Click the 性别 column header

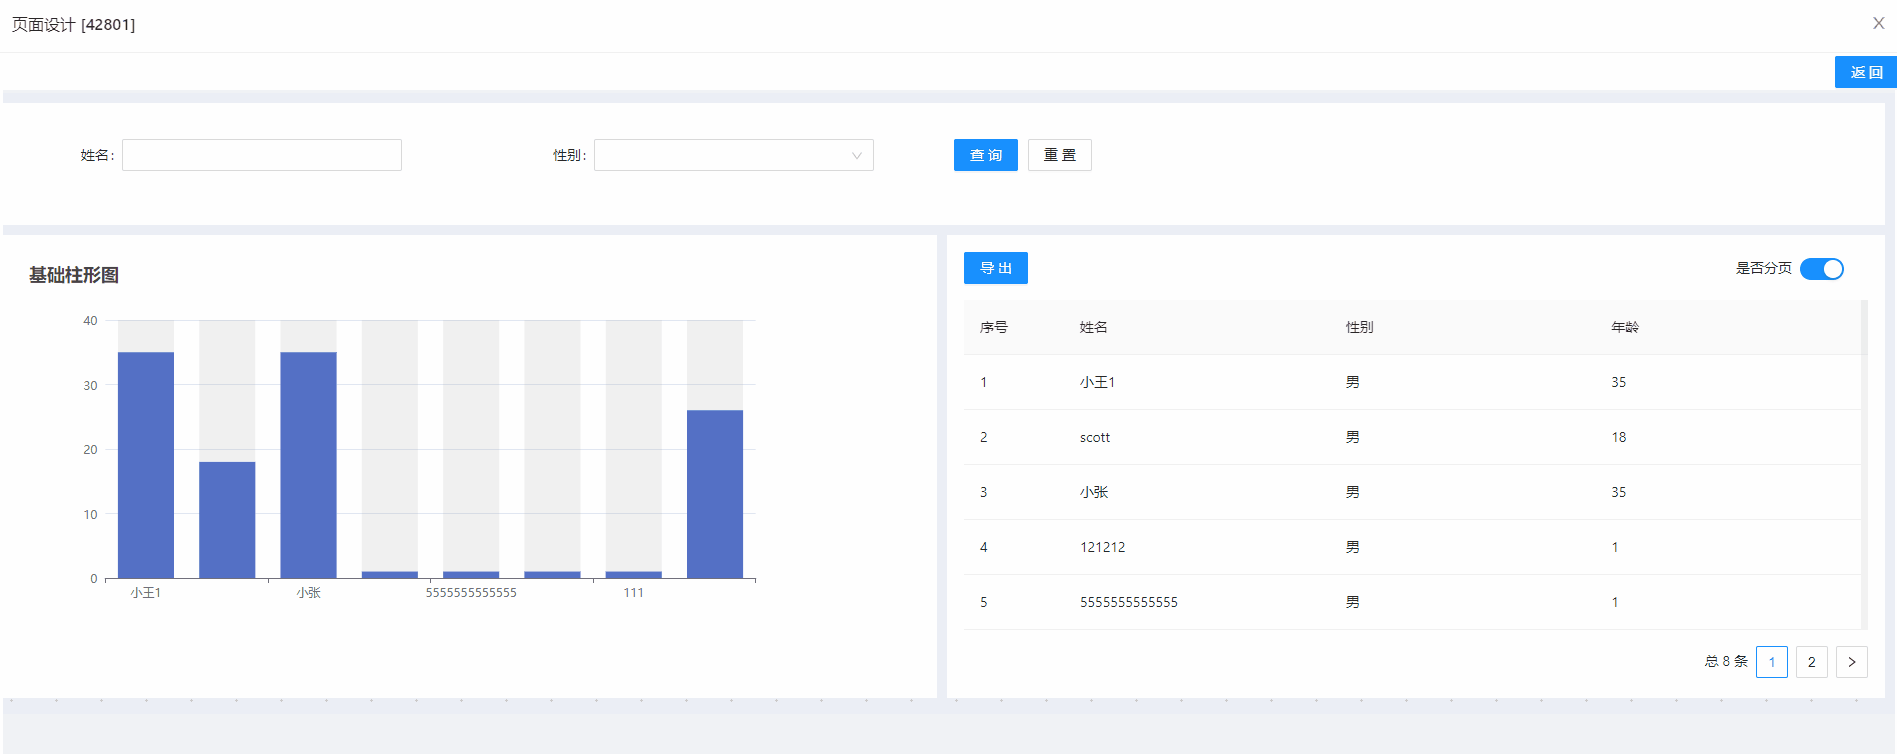1359,327
